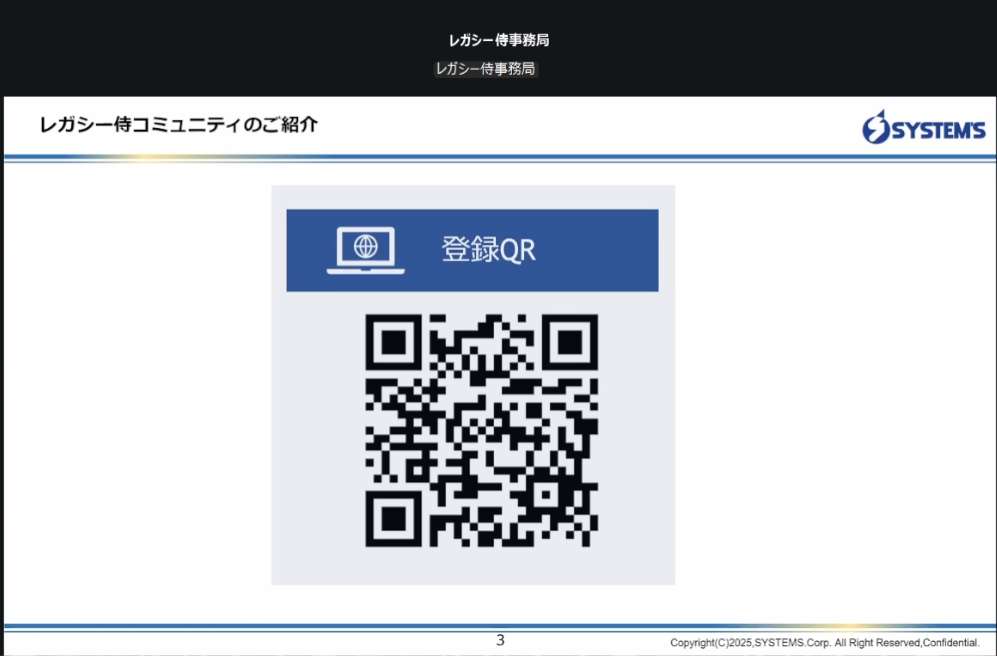Click the blue 登録QR header banner
The height and width of the screenshot is (656, 997).
[473, 248]
